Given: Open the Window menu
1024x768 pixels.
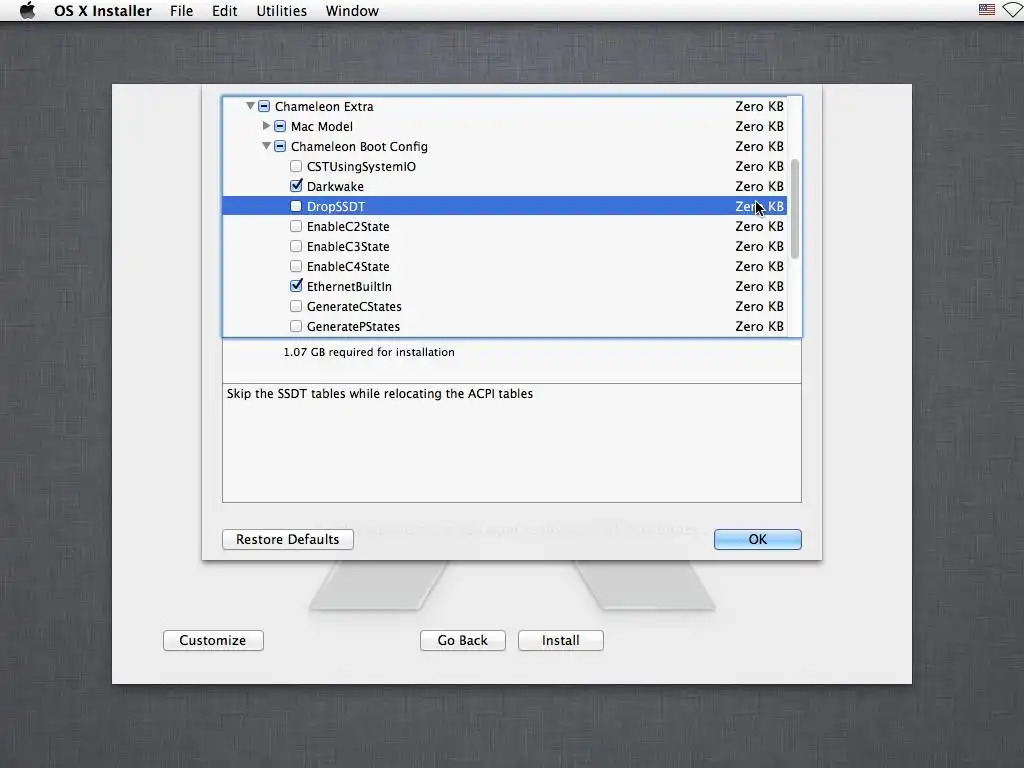Looking at the screenshot, I should tap(352, 10).
